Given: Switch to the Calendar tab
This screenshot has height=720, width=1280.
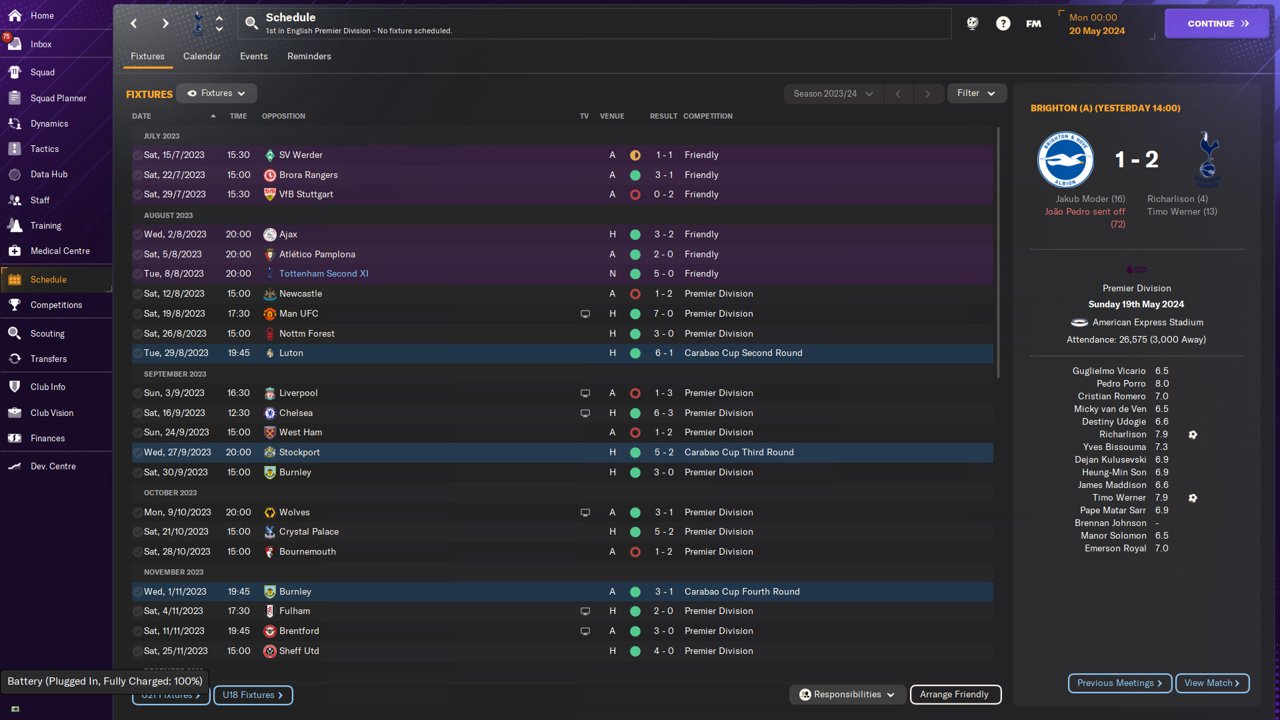Looking at the screenshot, I should 202,56.
